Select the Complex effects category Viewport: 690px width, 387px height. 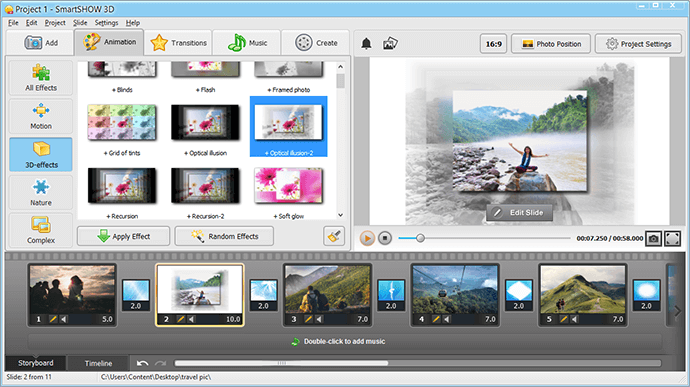click(41, 230)
